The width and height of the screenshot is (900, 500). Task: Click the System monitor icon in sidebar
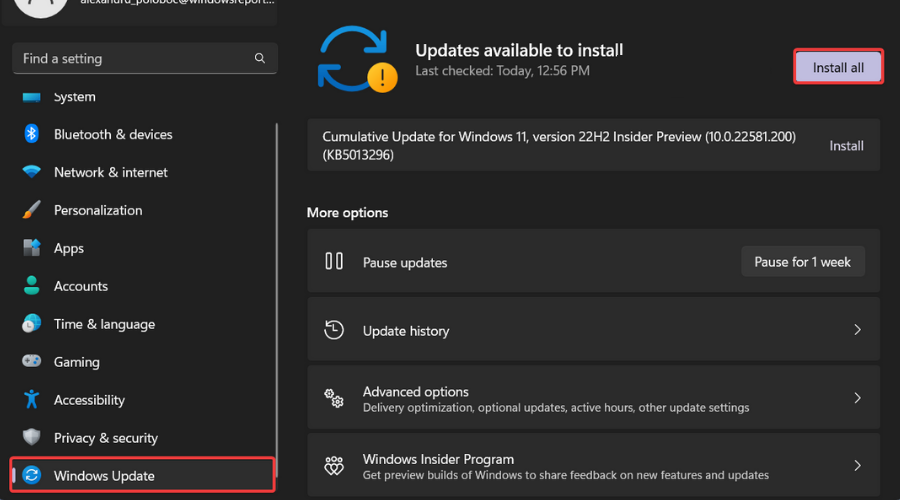pyautogui.click(x=32, y=97)
